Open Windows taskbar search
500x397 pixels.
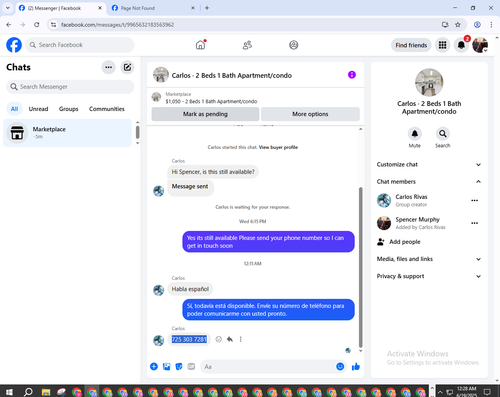coord(28,392)
